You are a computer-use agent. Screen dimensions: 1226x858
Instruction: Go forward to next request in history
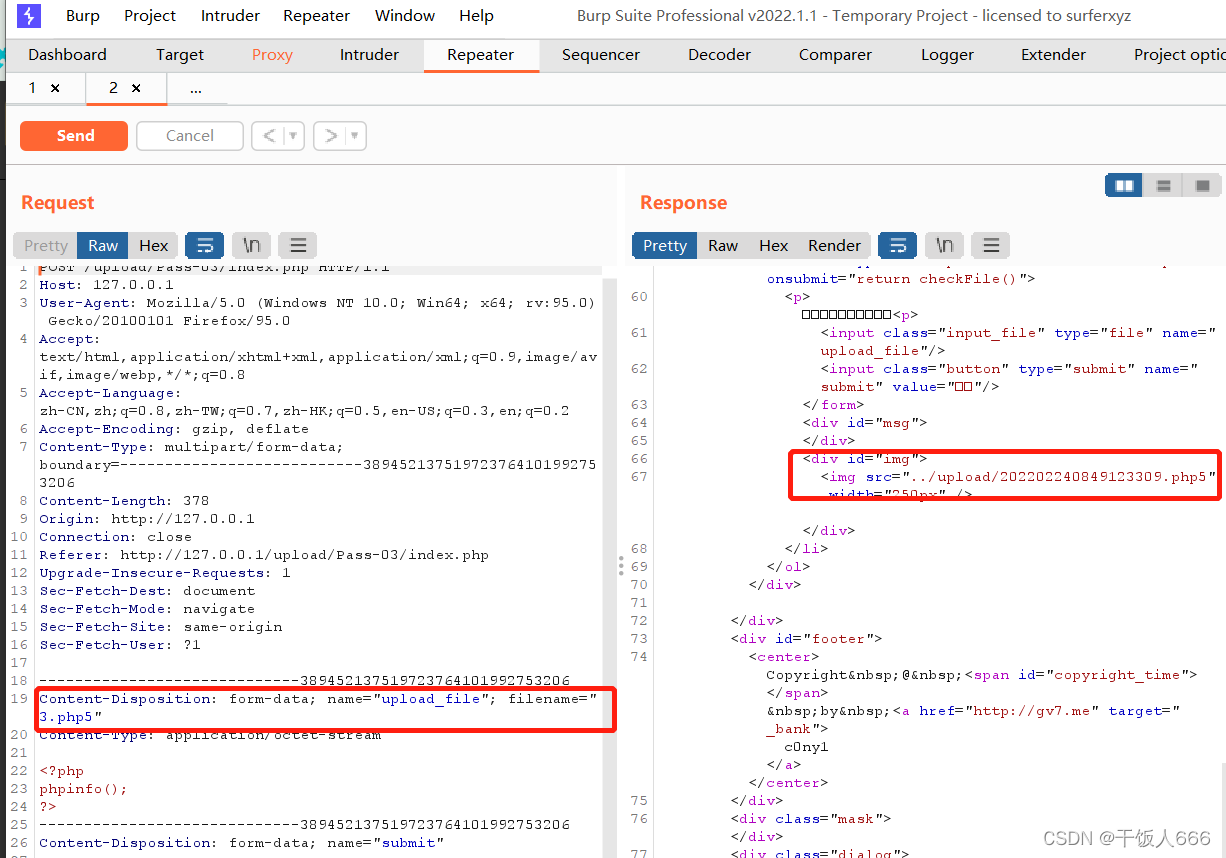(331, 136)
